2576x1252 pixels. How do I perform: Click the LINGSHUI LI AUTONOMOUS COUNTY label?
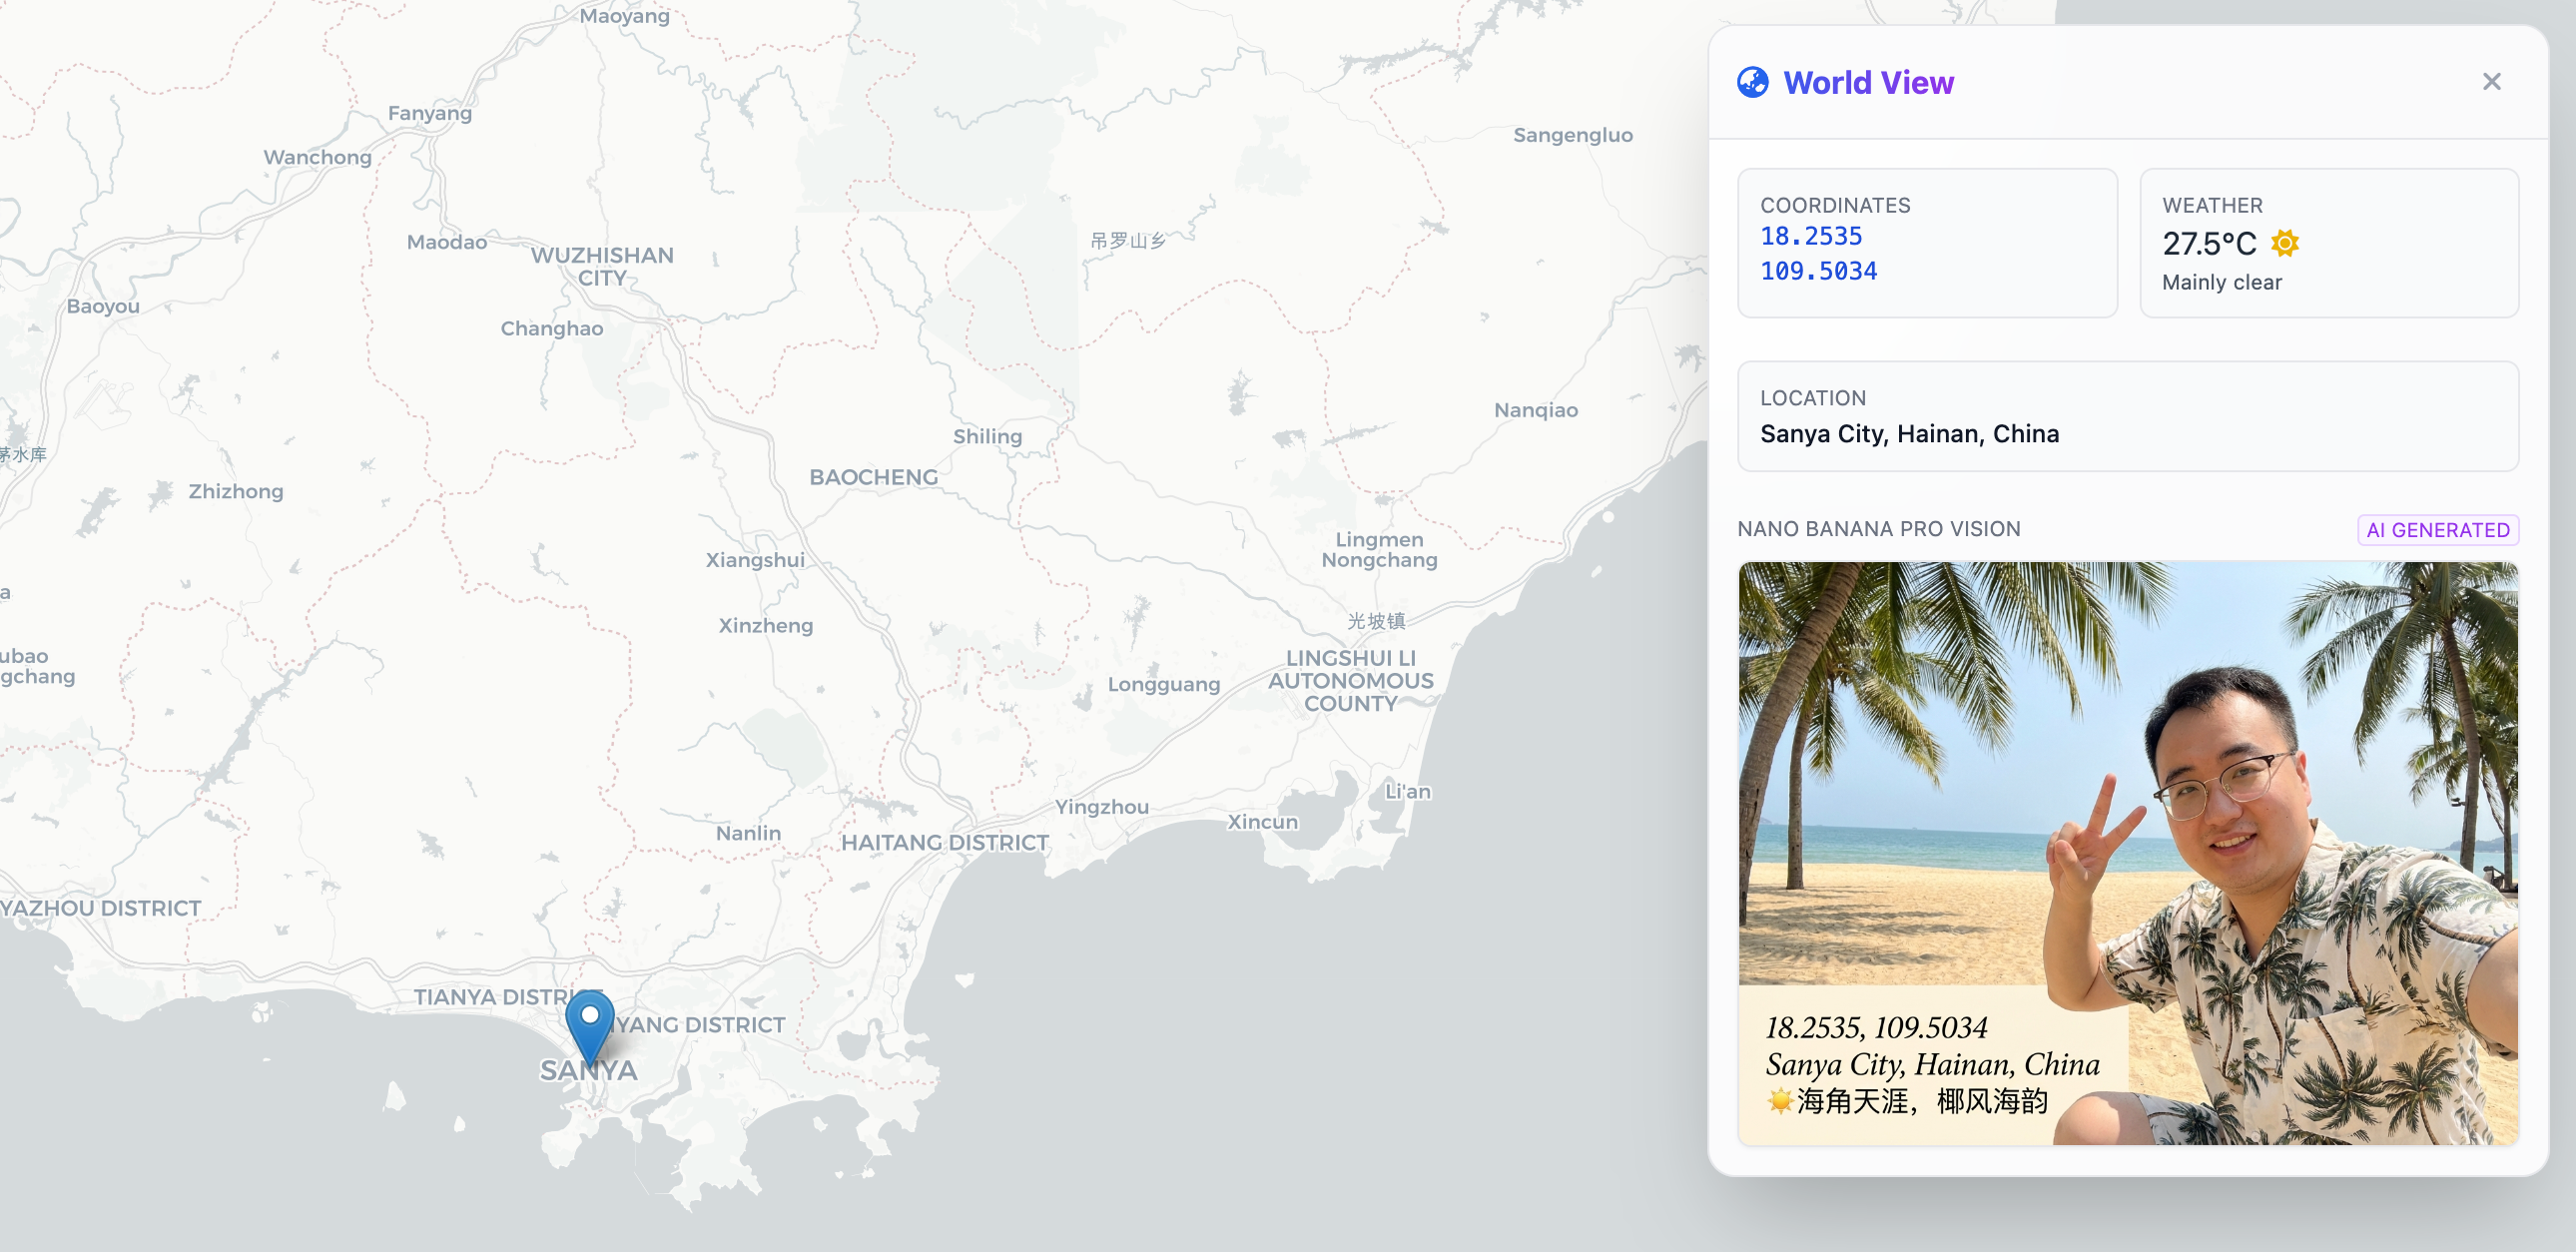(1350, 680)
